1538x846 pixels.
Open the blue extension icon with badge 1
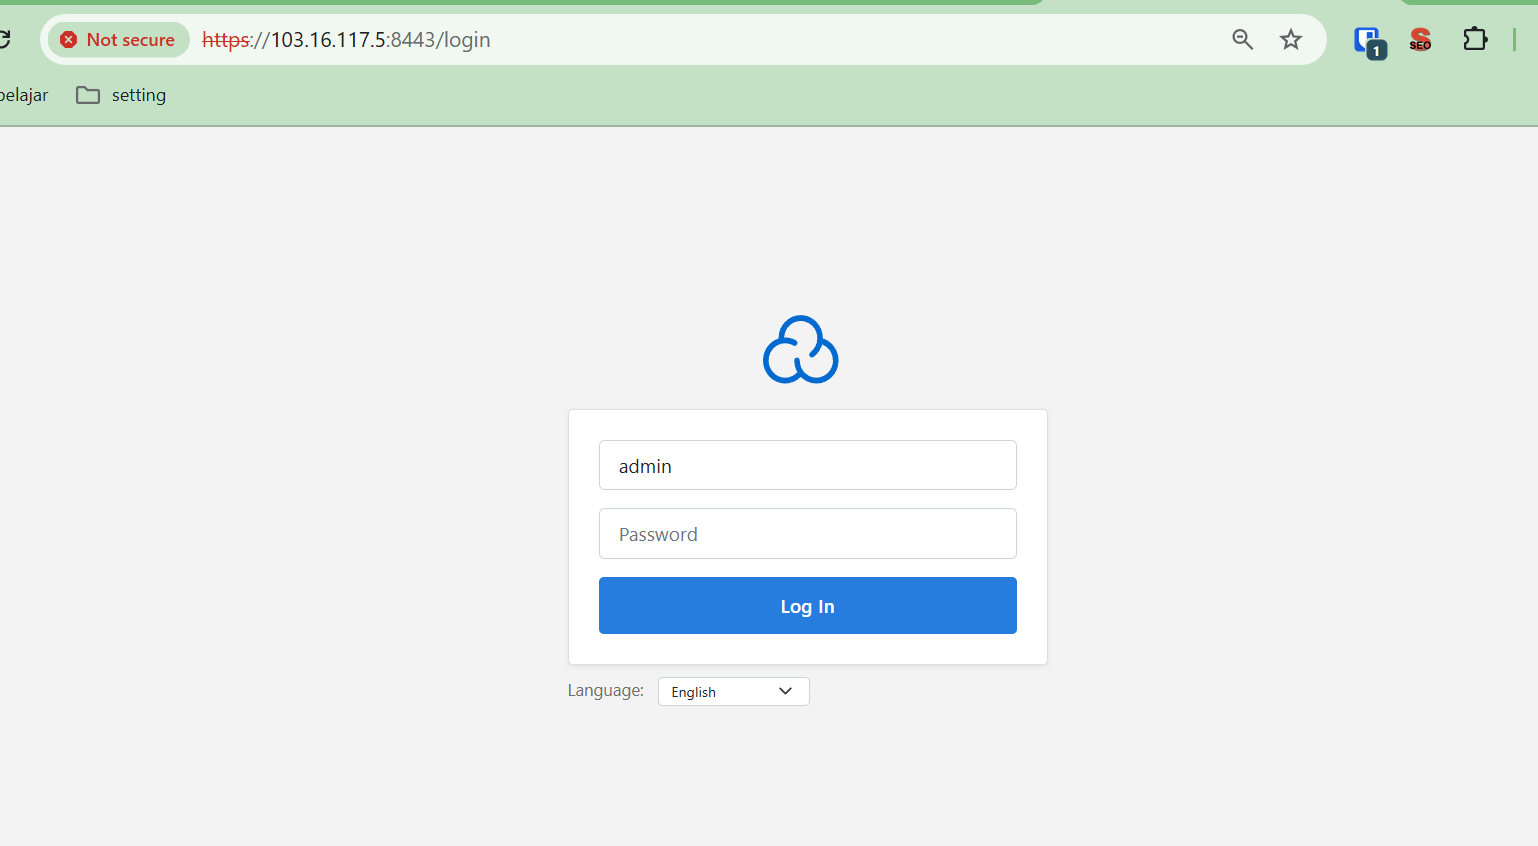[x=1369, y=42]
